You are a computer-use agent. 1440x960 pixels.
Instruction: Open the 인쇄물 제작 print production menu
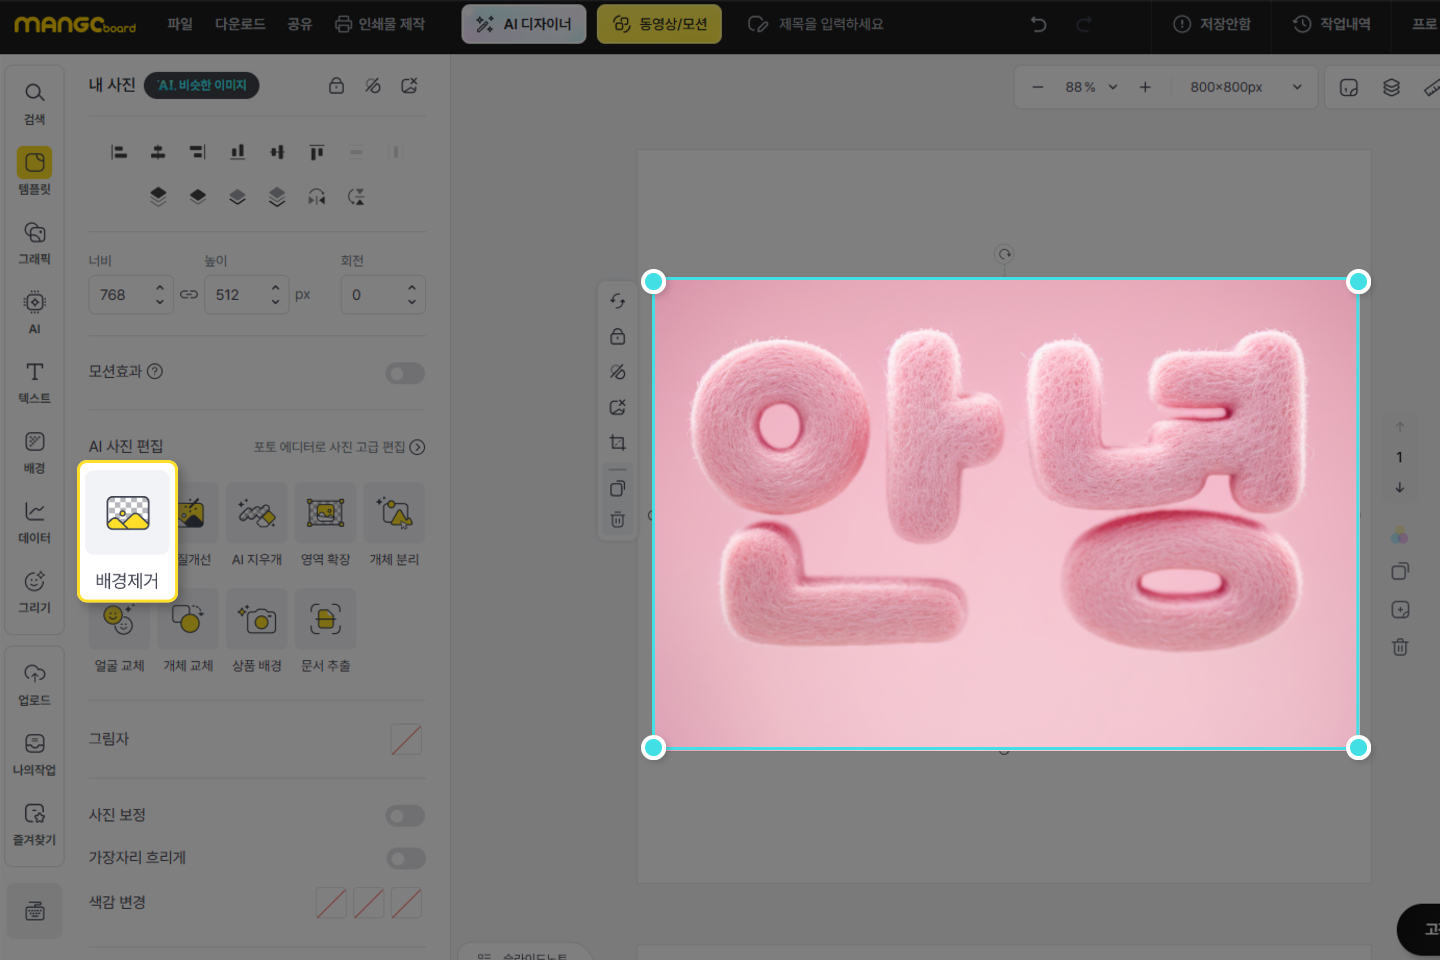[380, 24]
